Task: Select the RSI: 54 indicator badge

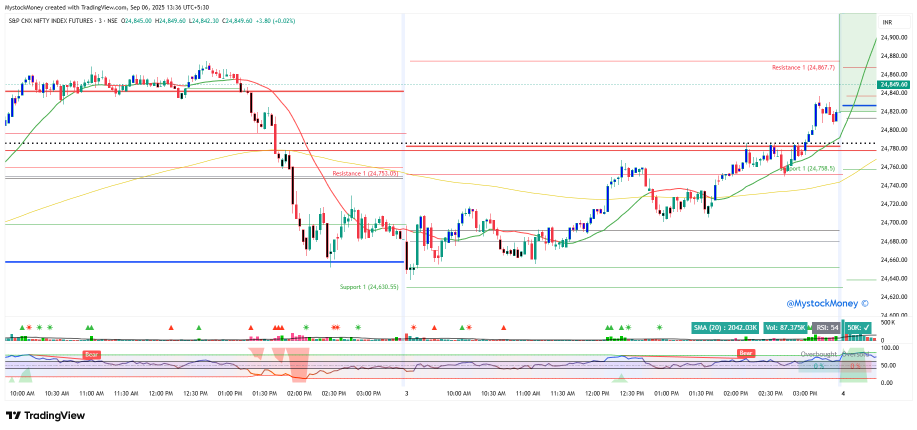Action: click(x=827, y=327)
